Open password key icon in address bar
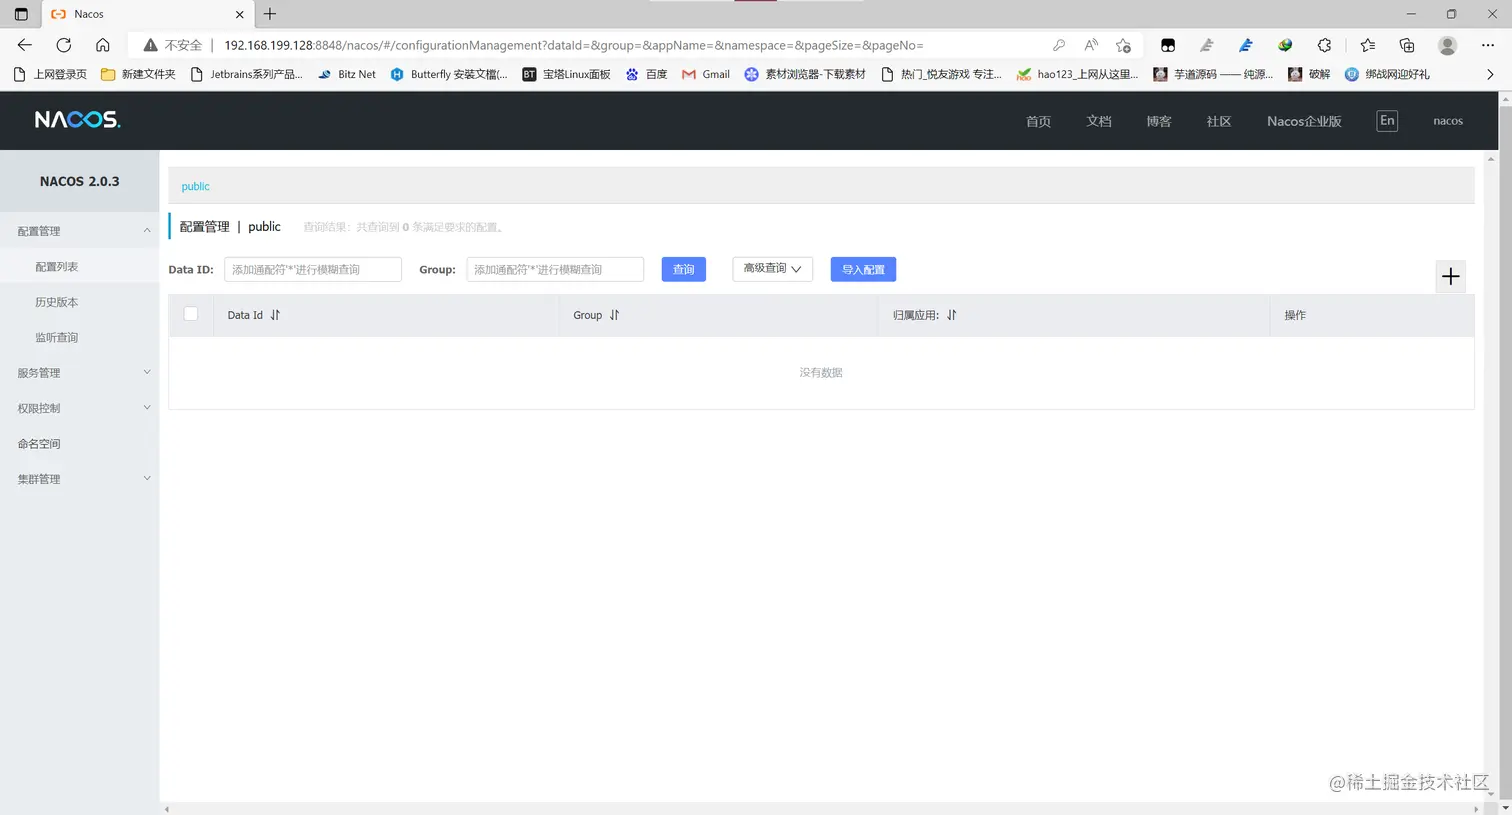 [1059, 45]
